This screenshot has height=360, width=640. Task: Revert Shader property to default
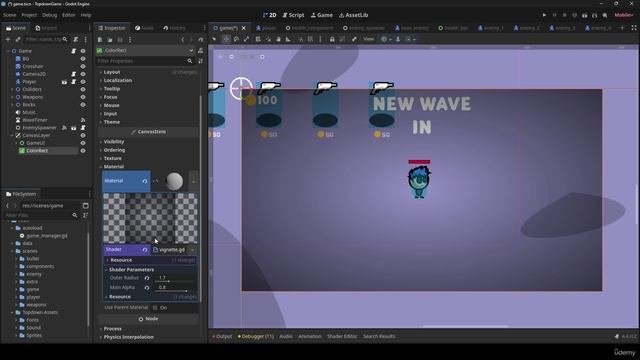point(144,250)
